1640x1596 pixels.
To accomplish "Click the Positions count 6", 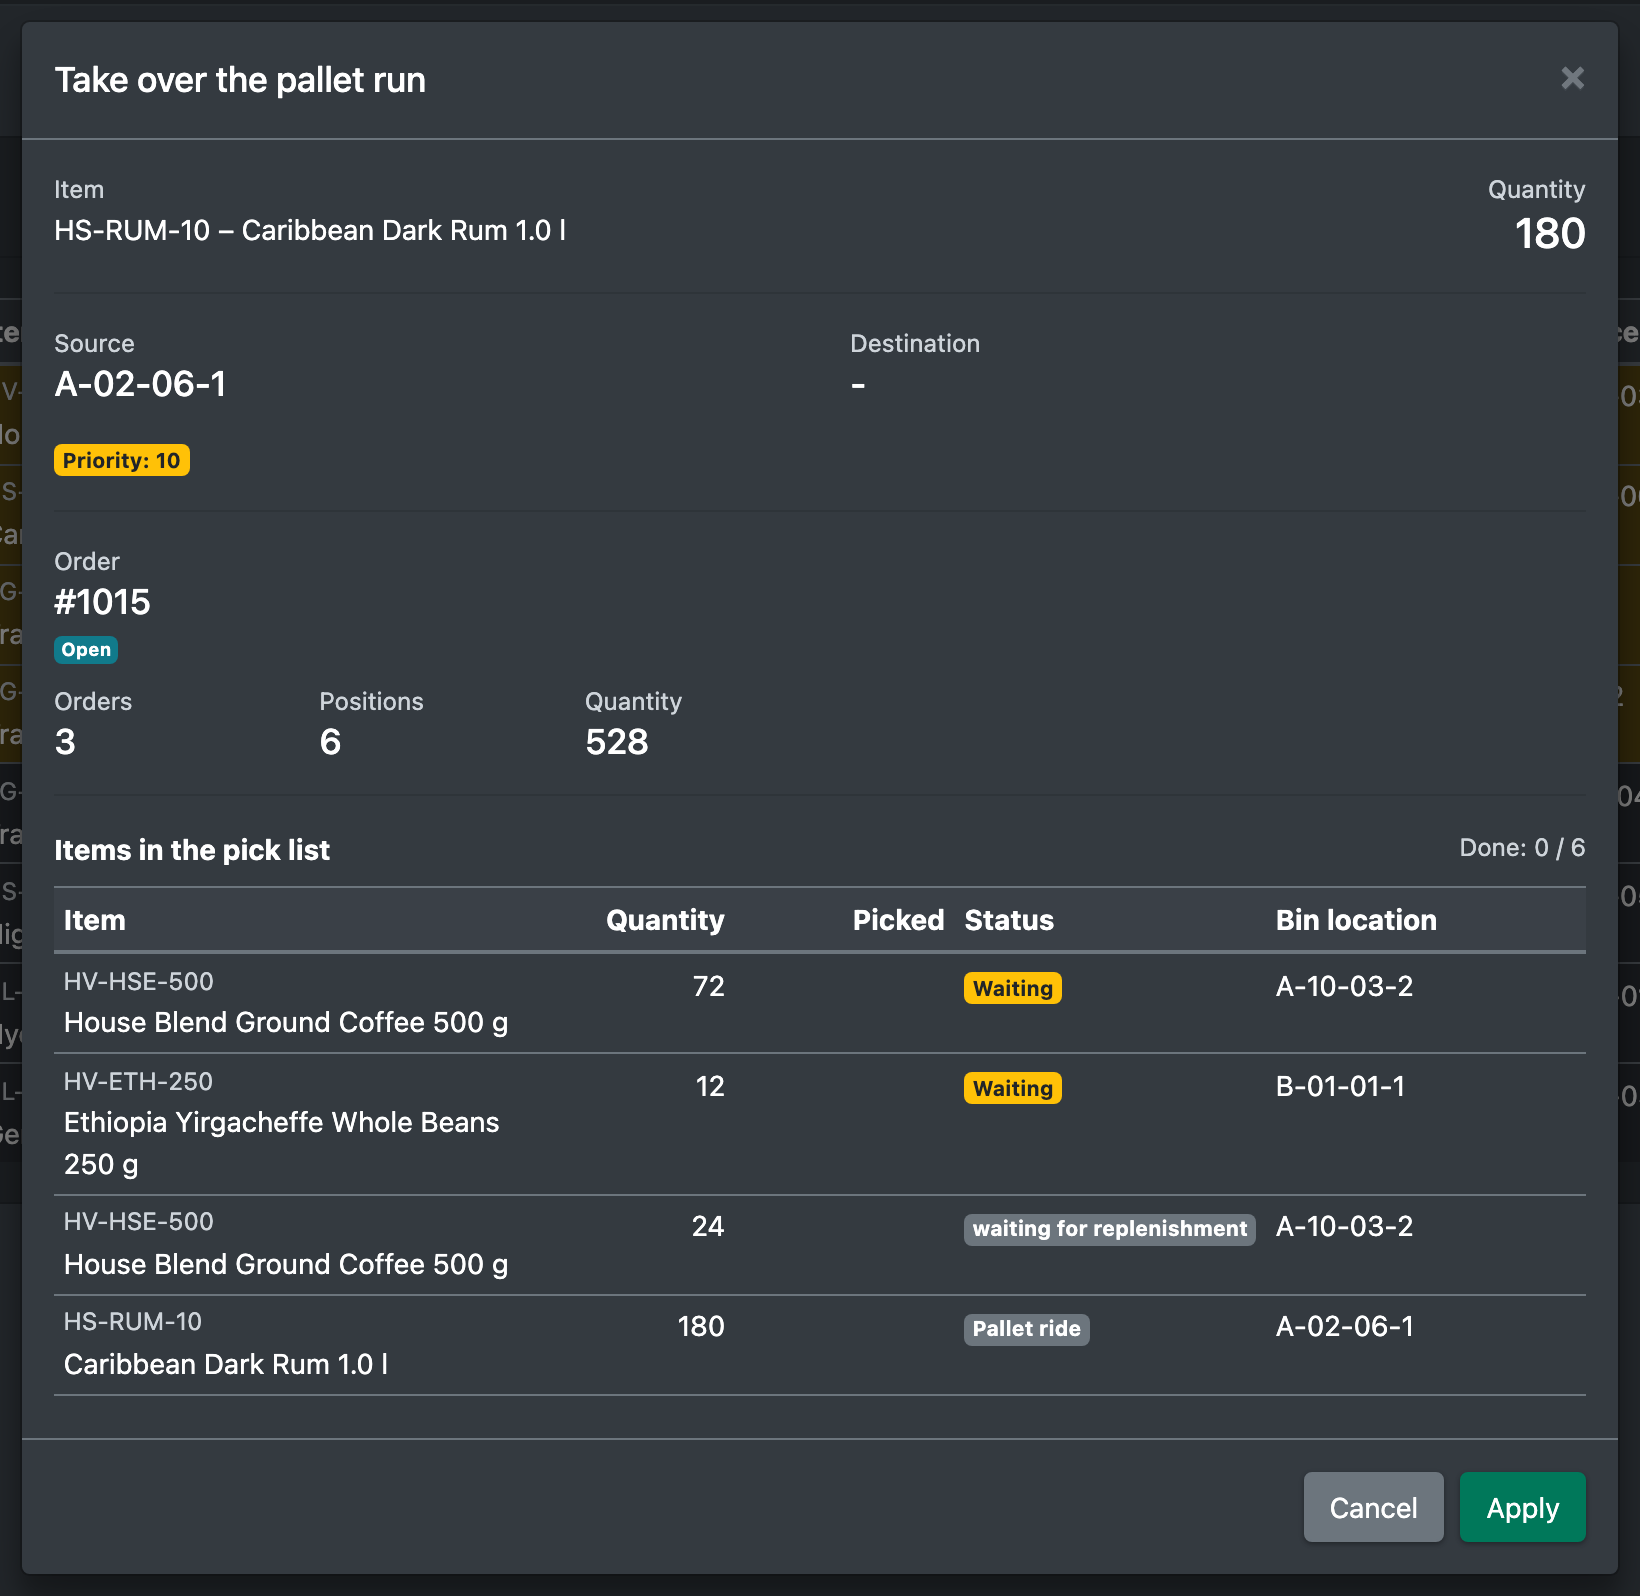I will click(x=330, y=742).
